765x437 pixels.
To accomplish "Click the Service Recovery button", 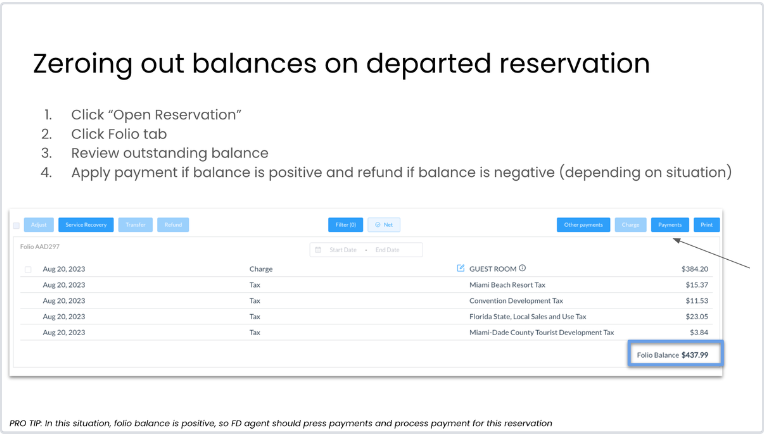I will tap(86, 225).
